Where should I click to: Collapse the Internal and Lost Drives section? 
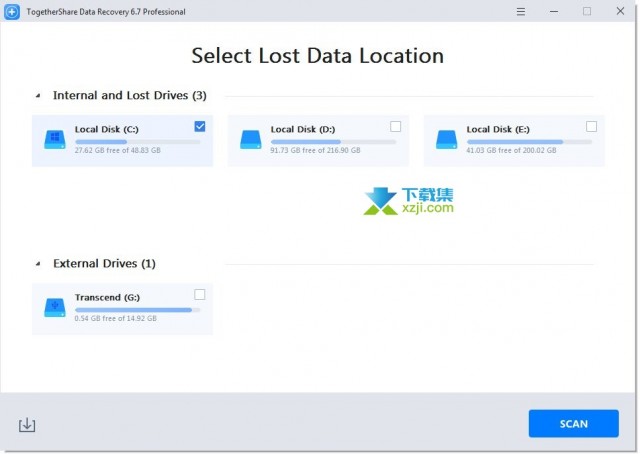[38, 96]
